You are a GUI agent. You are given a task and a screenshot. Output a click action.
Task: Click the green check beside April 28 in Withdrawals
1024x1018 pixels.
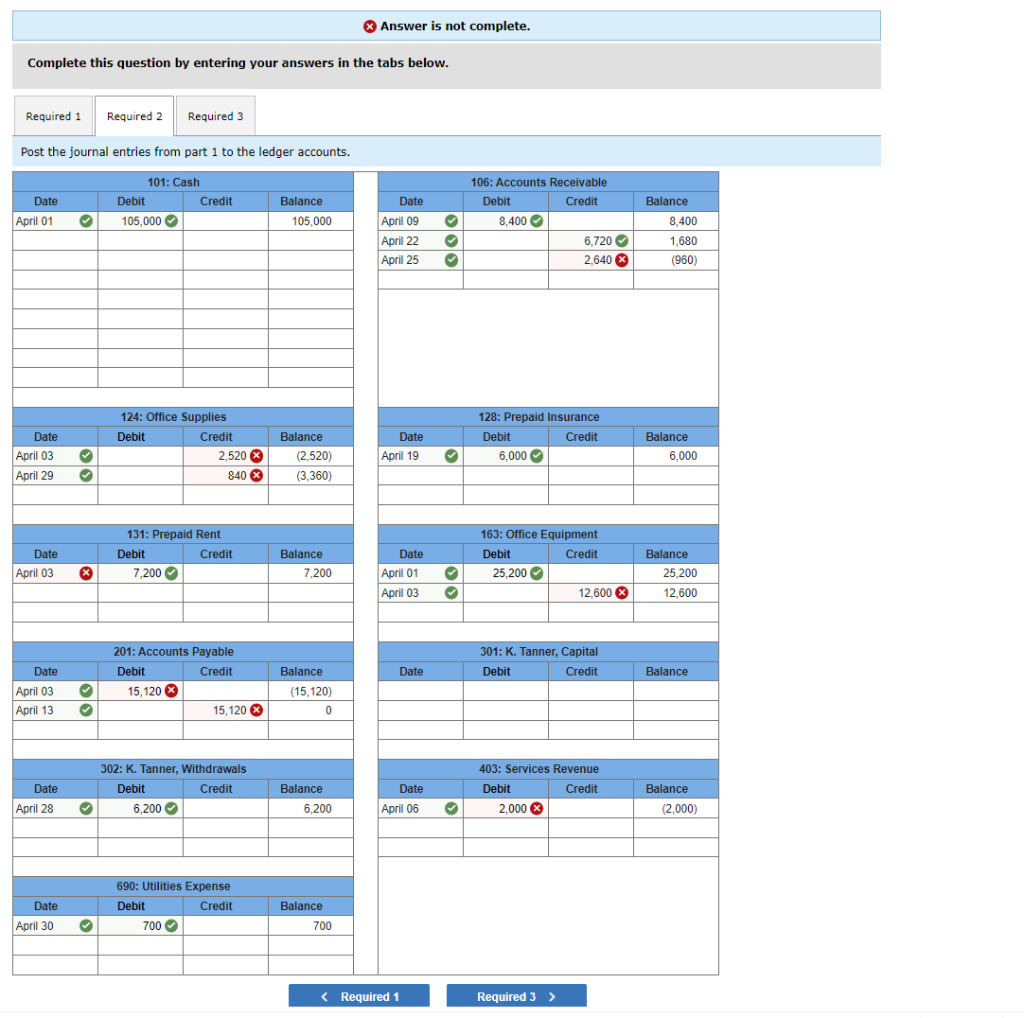click(86, 808)
